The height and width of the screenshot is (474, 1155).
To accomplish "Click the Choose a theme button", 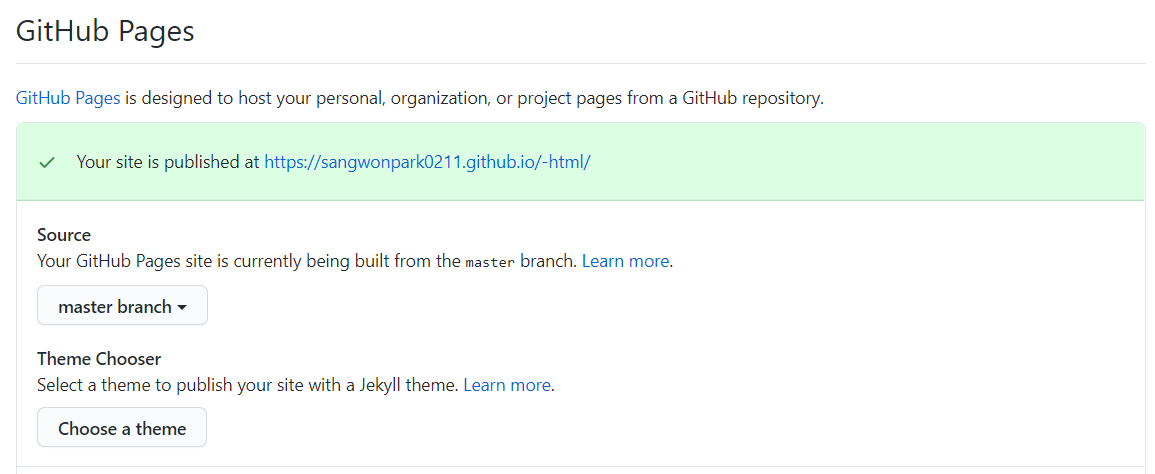I will point(122,428).
